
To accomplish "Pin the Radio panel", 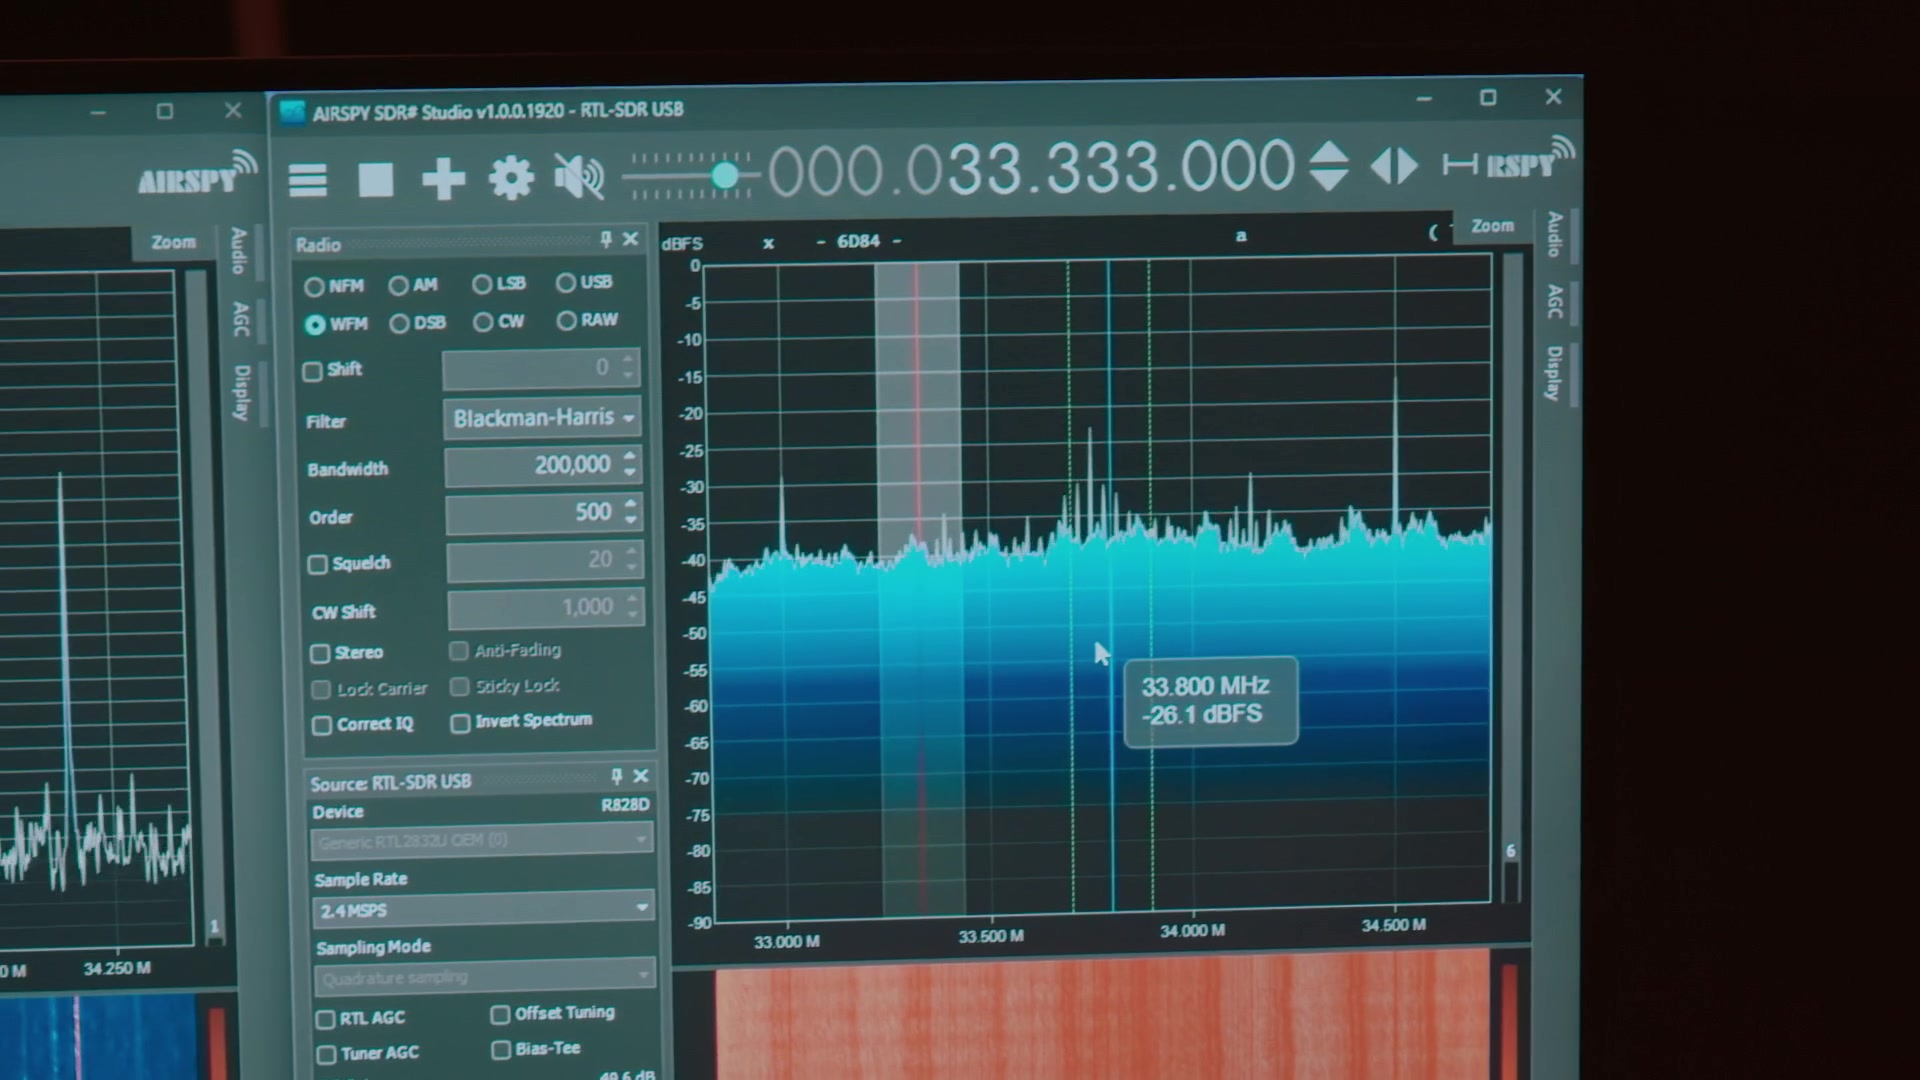I will [605, 239].
